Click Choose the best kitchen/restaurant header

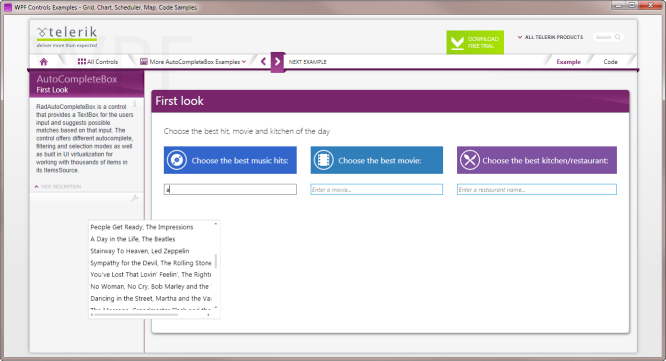point(537,160)
